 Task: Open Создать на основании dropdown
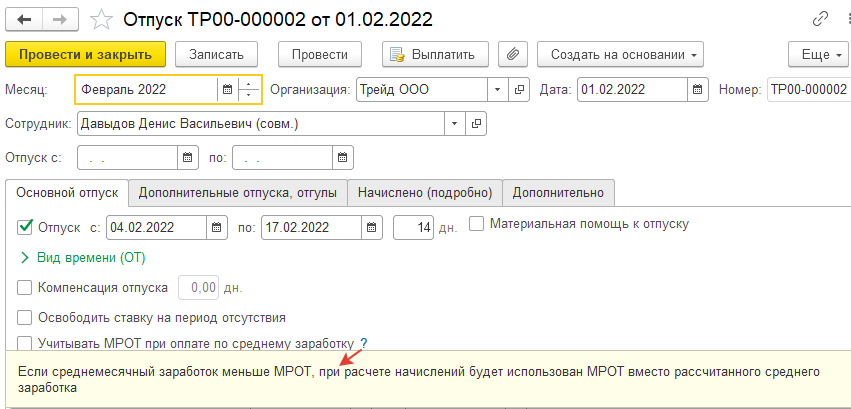620,54
